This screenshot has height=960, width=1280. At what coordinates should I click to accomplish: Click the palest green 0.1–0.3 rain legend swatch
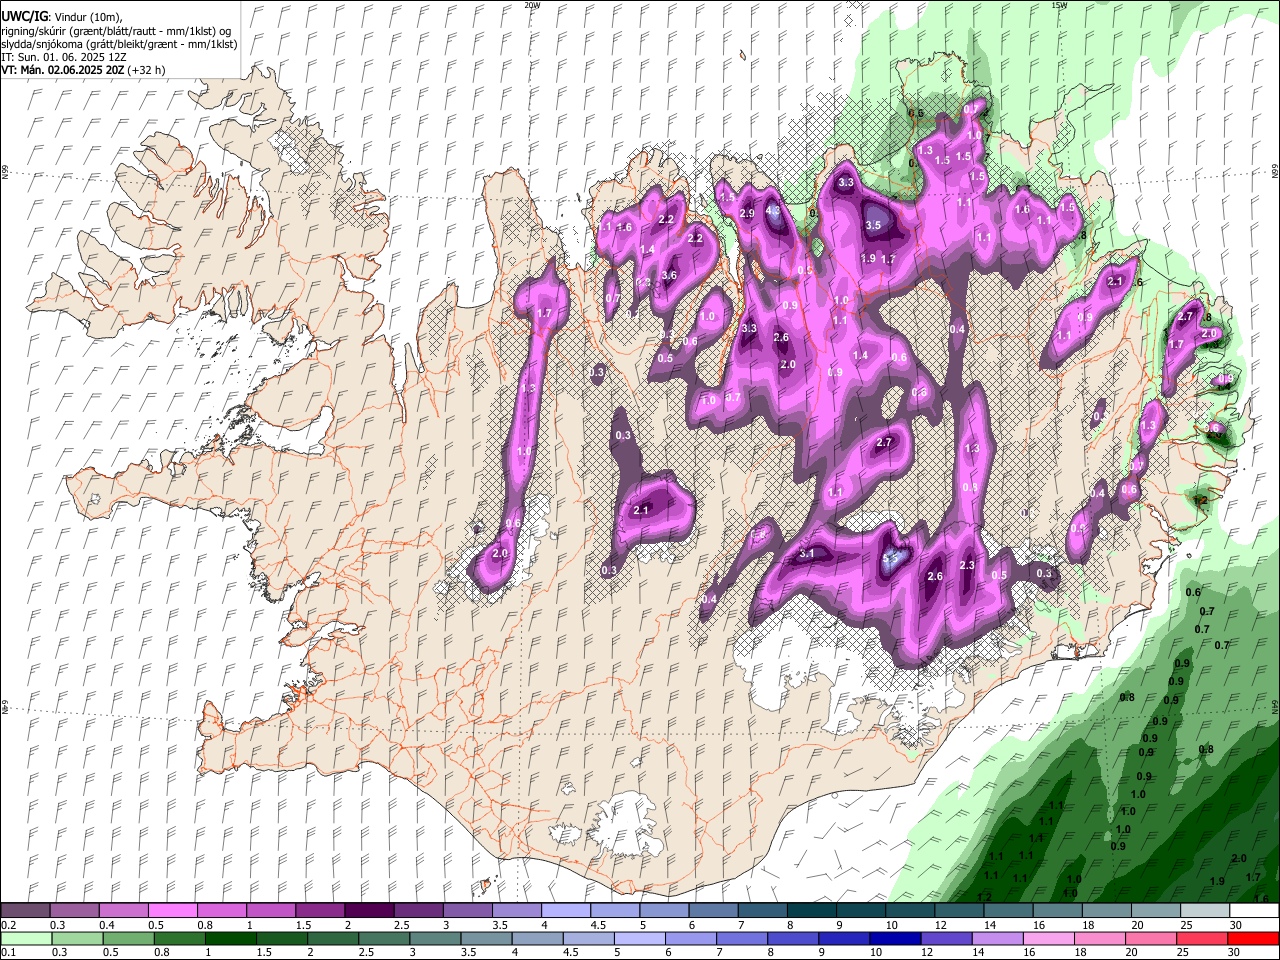pos(26,938)
